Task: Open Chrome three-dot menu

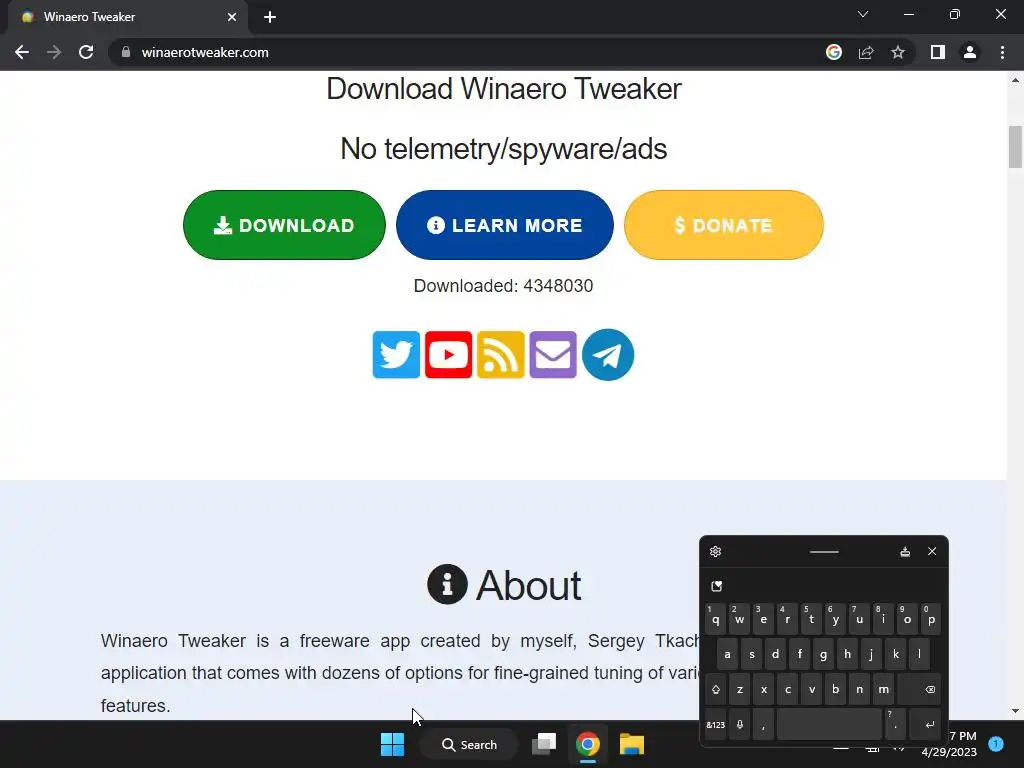Action: [1002, 52]
